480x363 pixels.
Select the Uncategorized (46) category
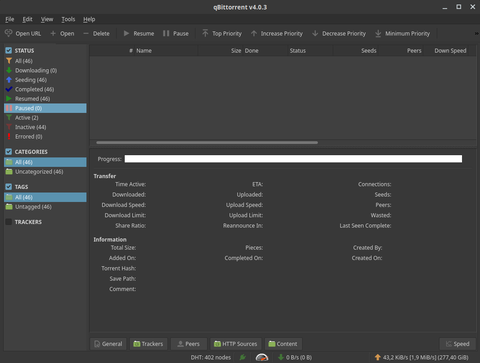[45, 172]
